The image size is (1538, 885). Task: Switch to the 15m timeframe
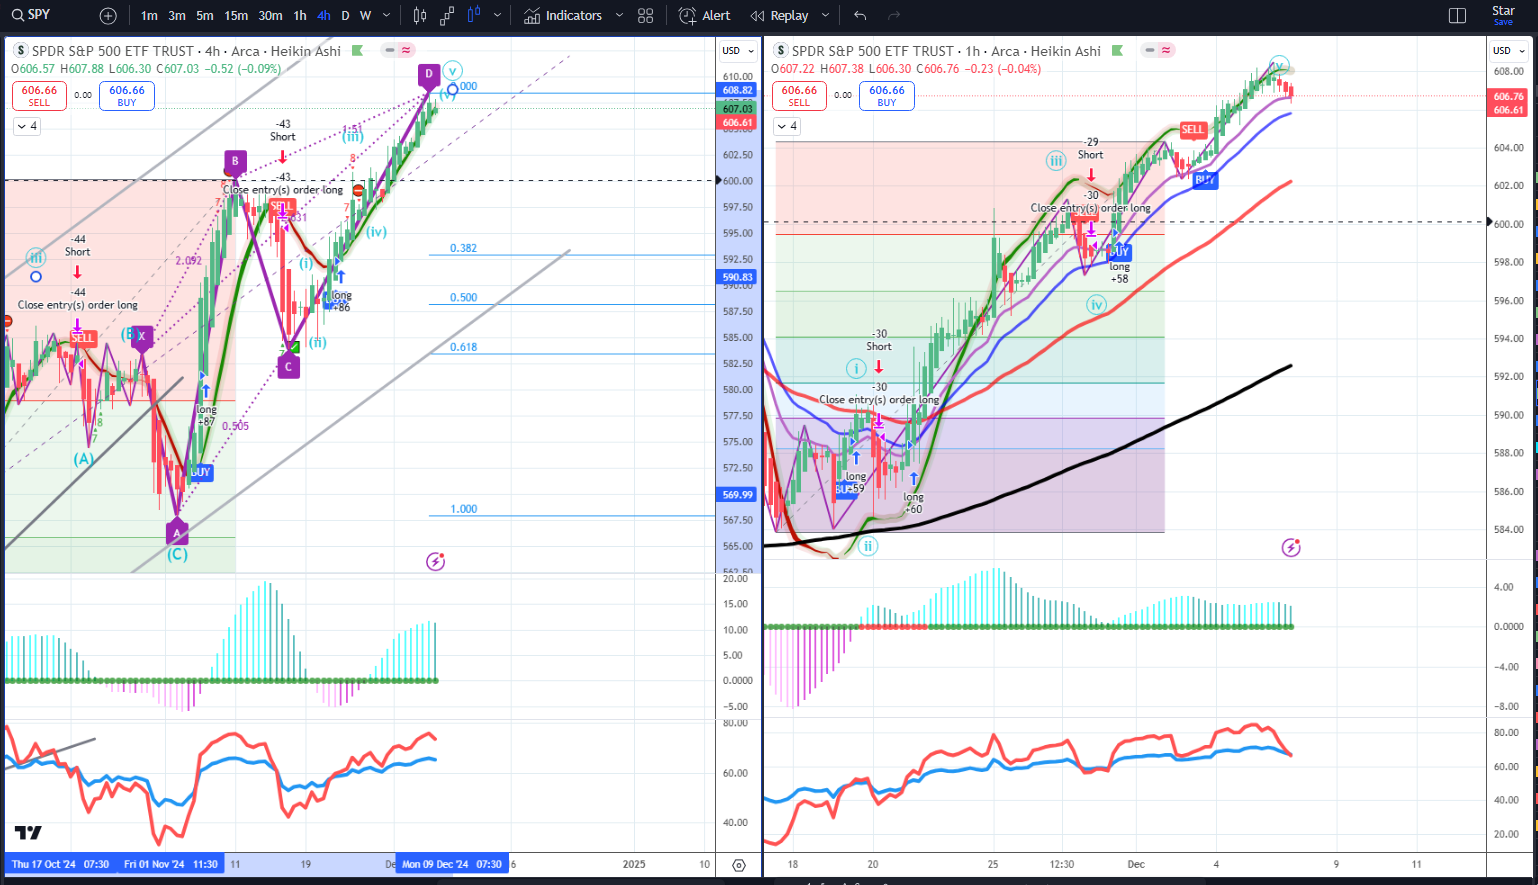[236, 16]
